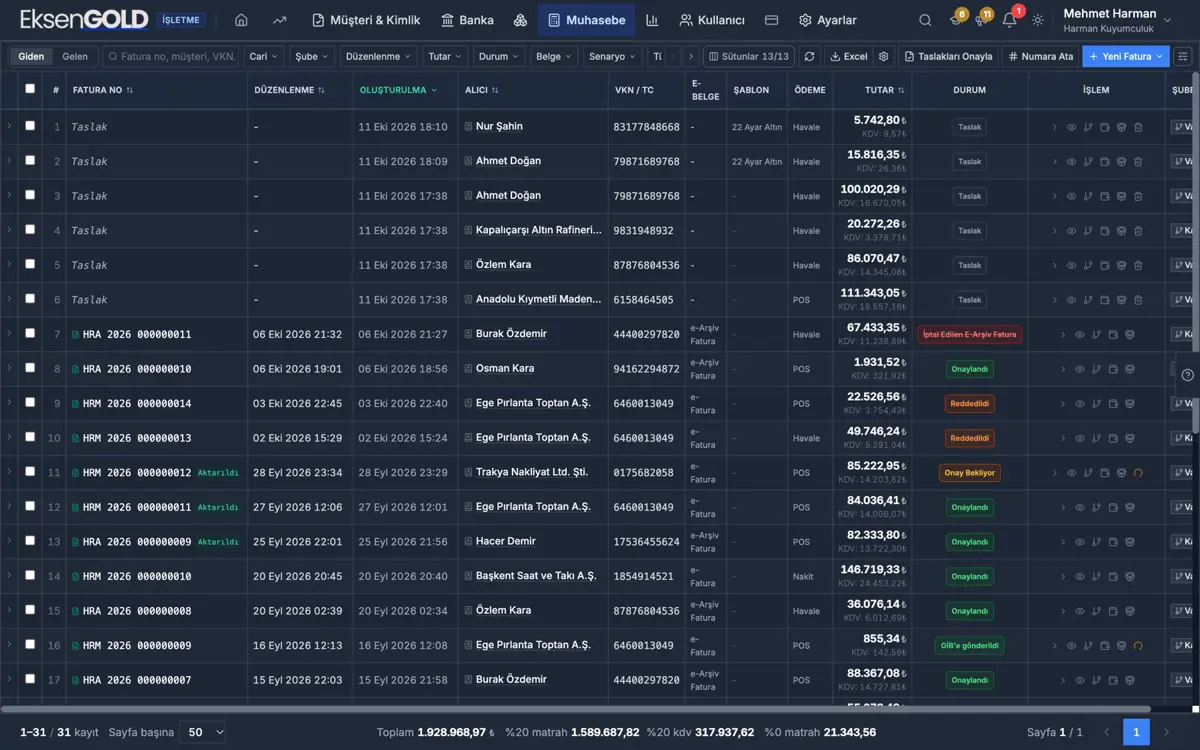The image size is (1200, 750).
Task: Focus the invoice search field
Action: click(x=170, y=57)
